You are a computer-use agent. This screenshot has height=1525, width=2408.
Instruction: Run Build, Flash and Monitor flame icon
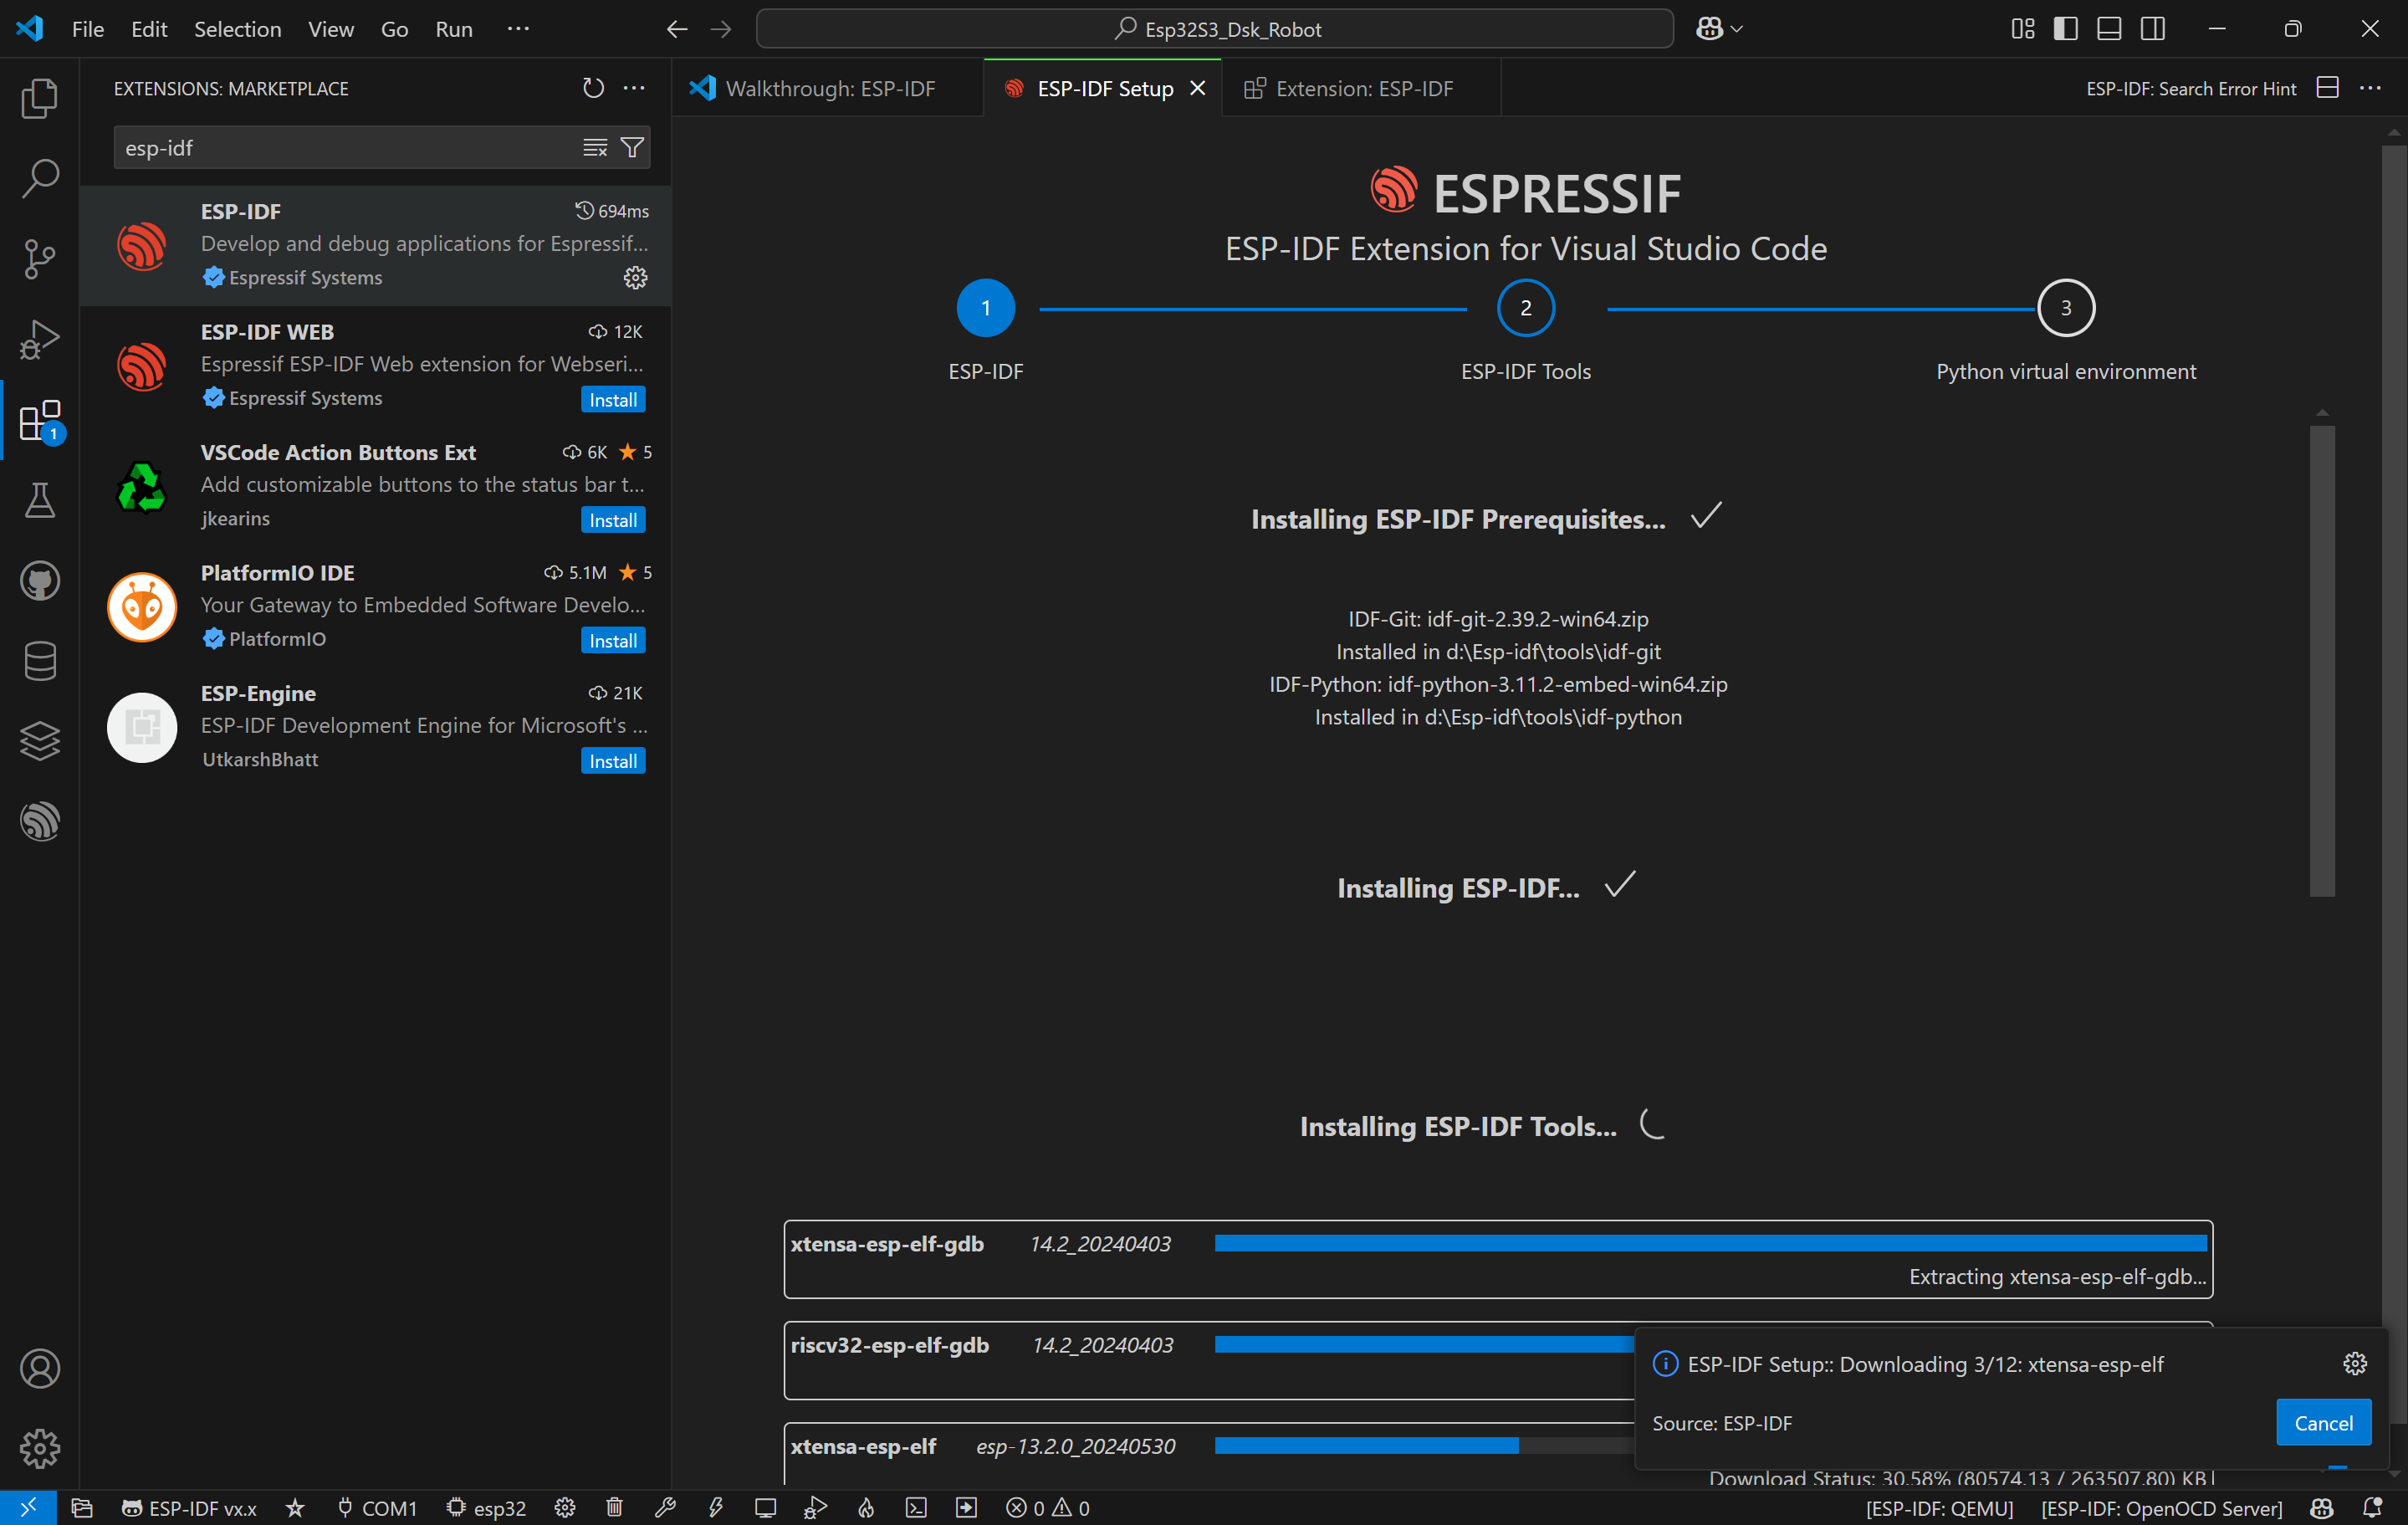tap(866, 1508)
